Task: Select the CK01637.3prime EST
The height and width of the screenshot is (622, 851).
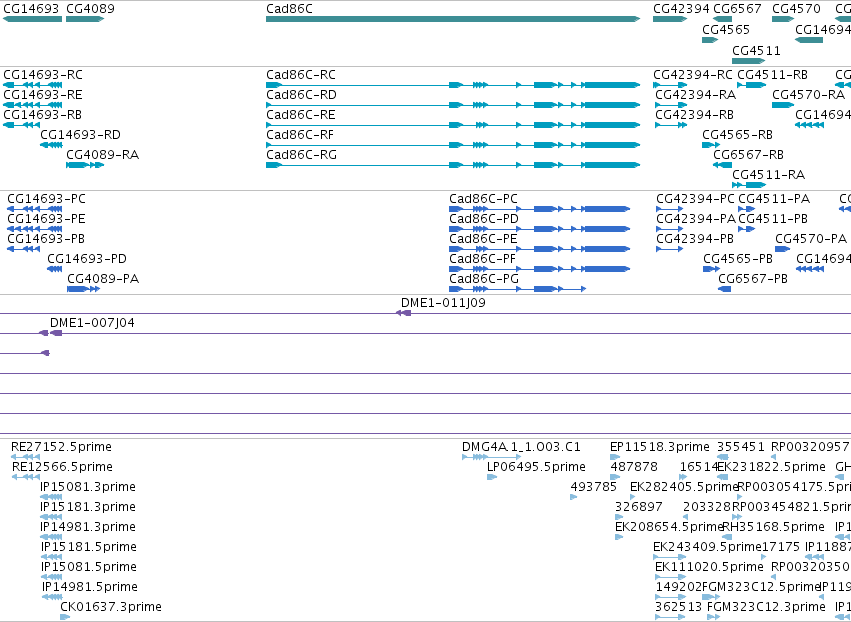Action: point(65,617)
